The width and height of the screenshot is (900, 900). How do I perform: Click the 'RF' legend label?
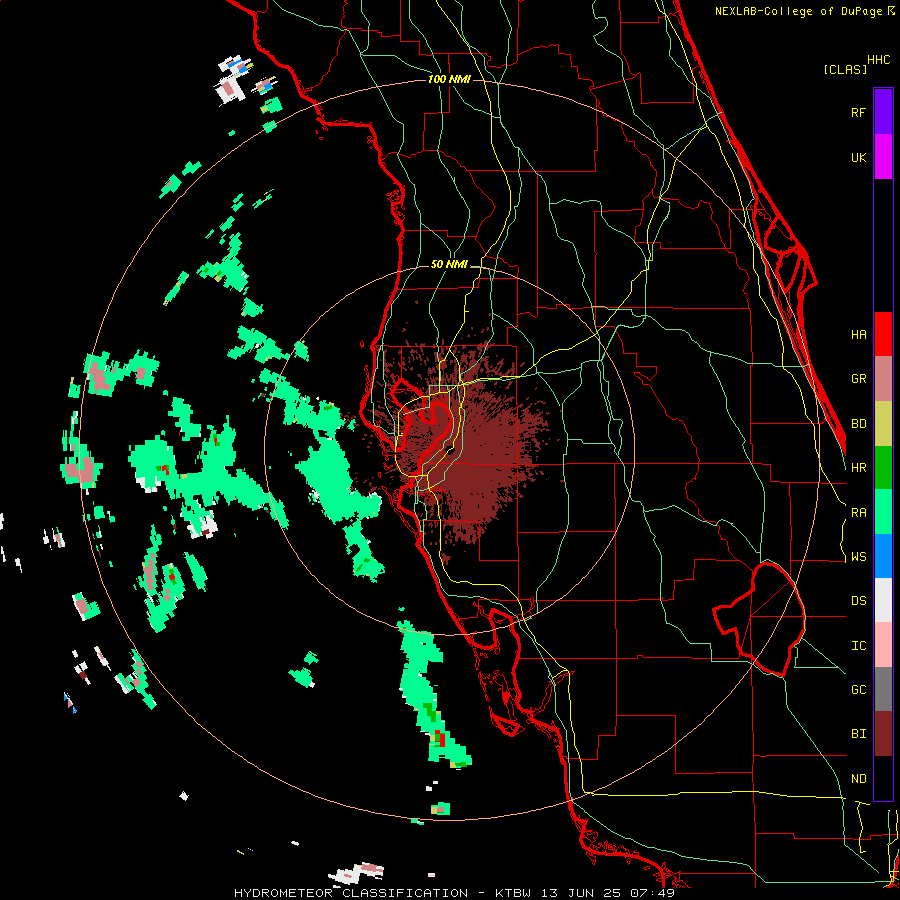858,112
